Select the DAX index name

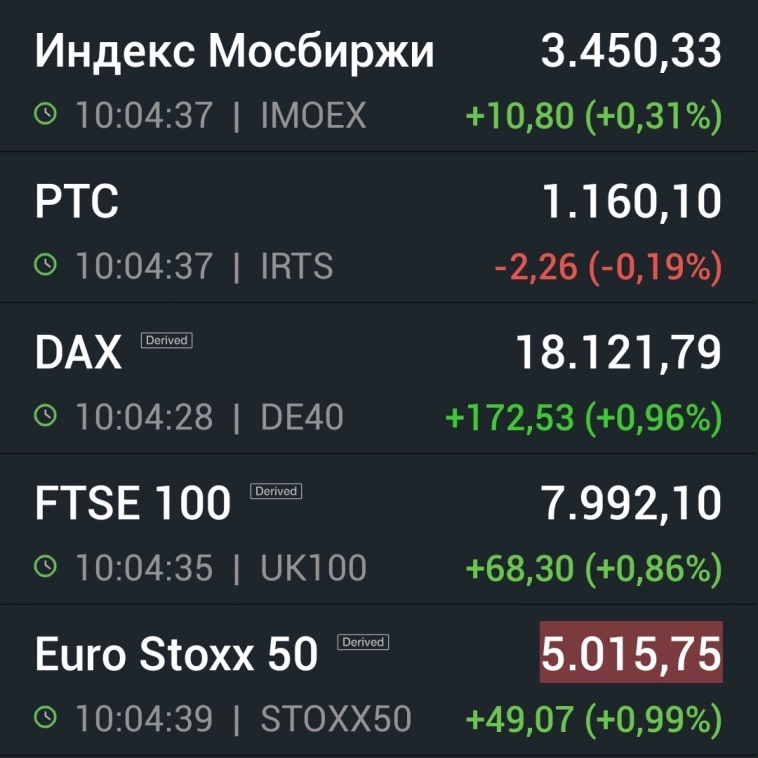78,353
